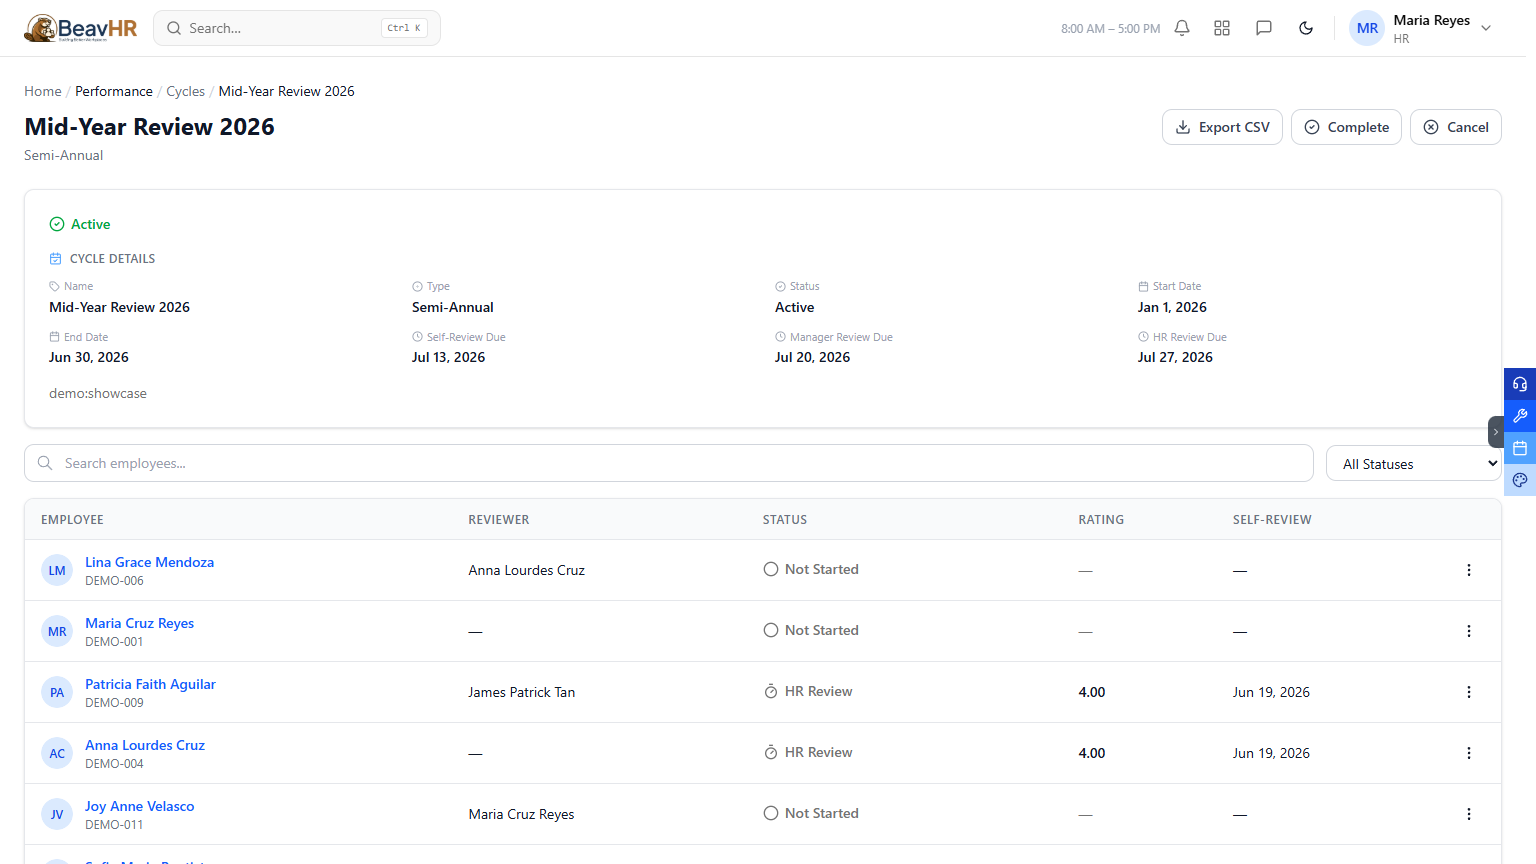
Task: Open row actions menu for Patricia Faith Aguilar
Action: (1469, 692)
